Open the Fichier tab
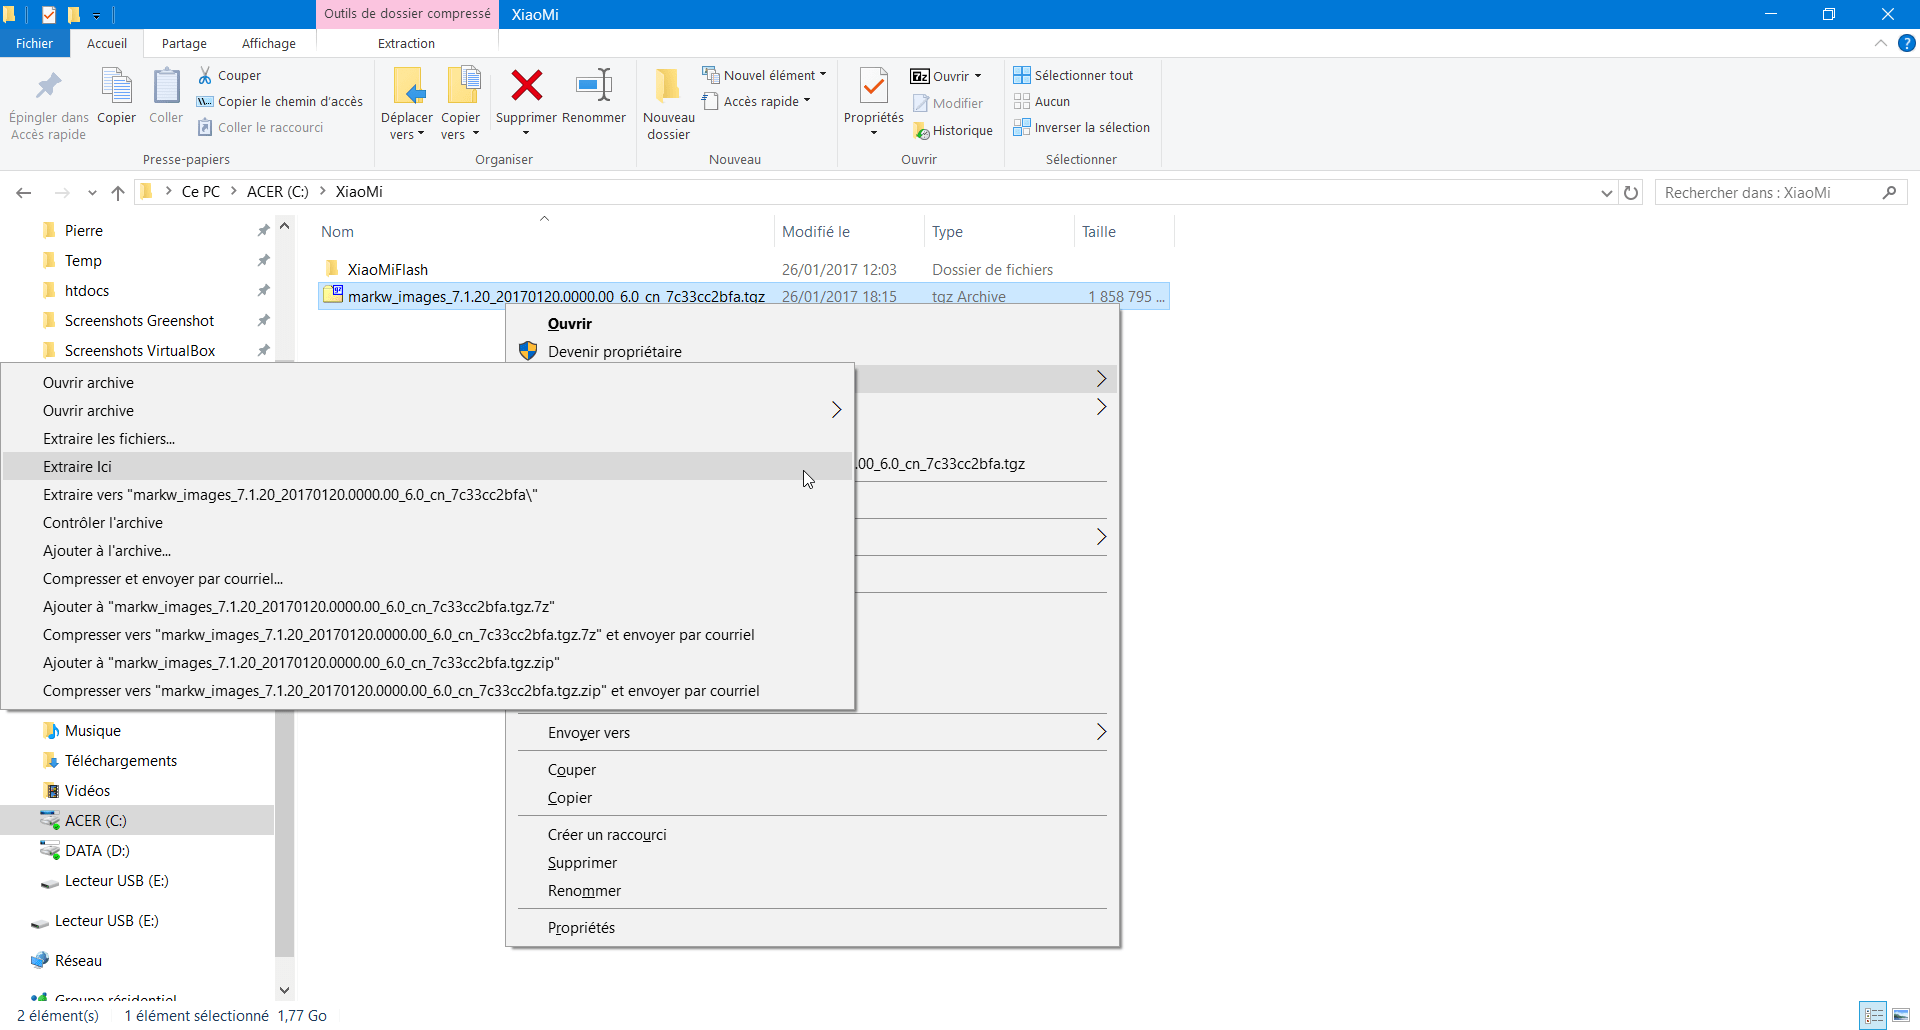The image size is (1920, 1030). coord(34,43)
